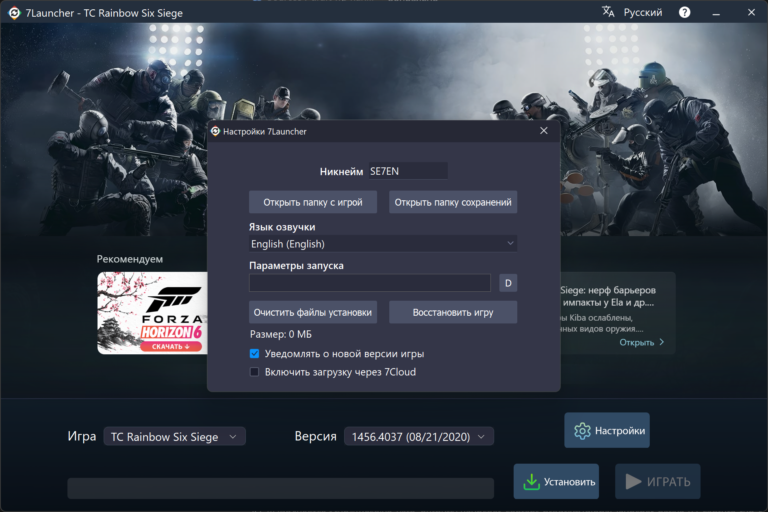
Task: Close the Настройки 7Launcher dialog
Action: pyautogui.click(x=544, y=131)
